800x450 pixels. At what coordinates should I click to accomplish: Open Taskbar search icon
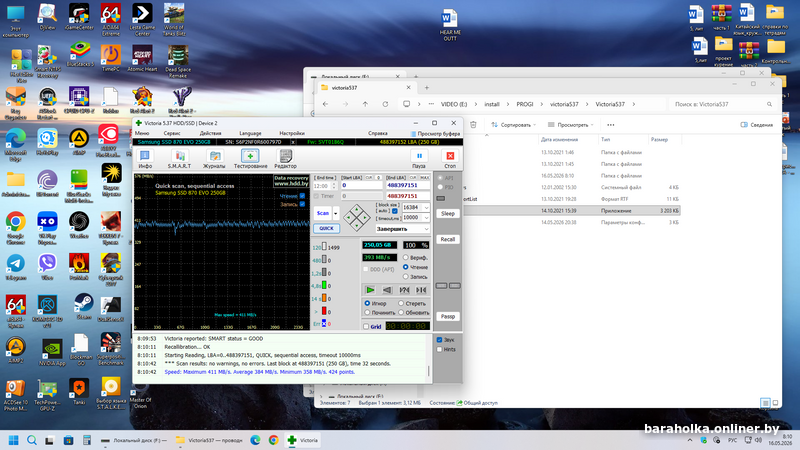[32, 440]
